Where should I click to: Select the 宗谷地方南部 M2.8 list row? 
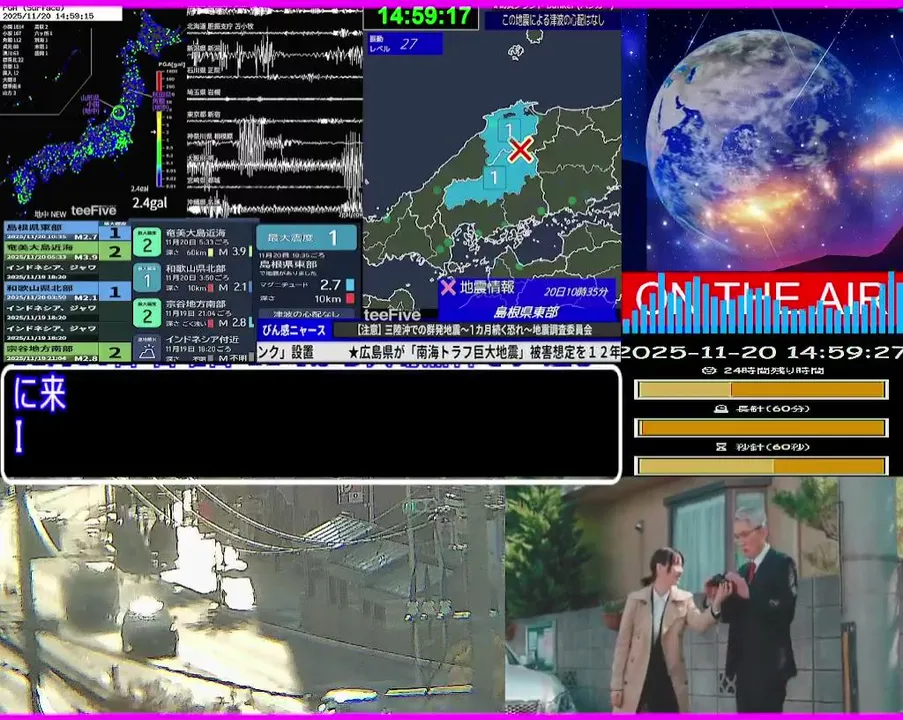[67, 352]
